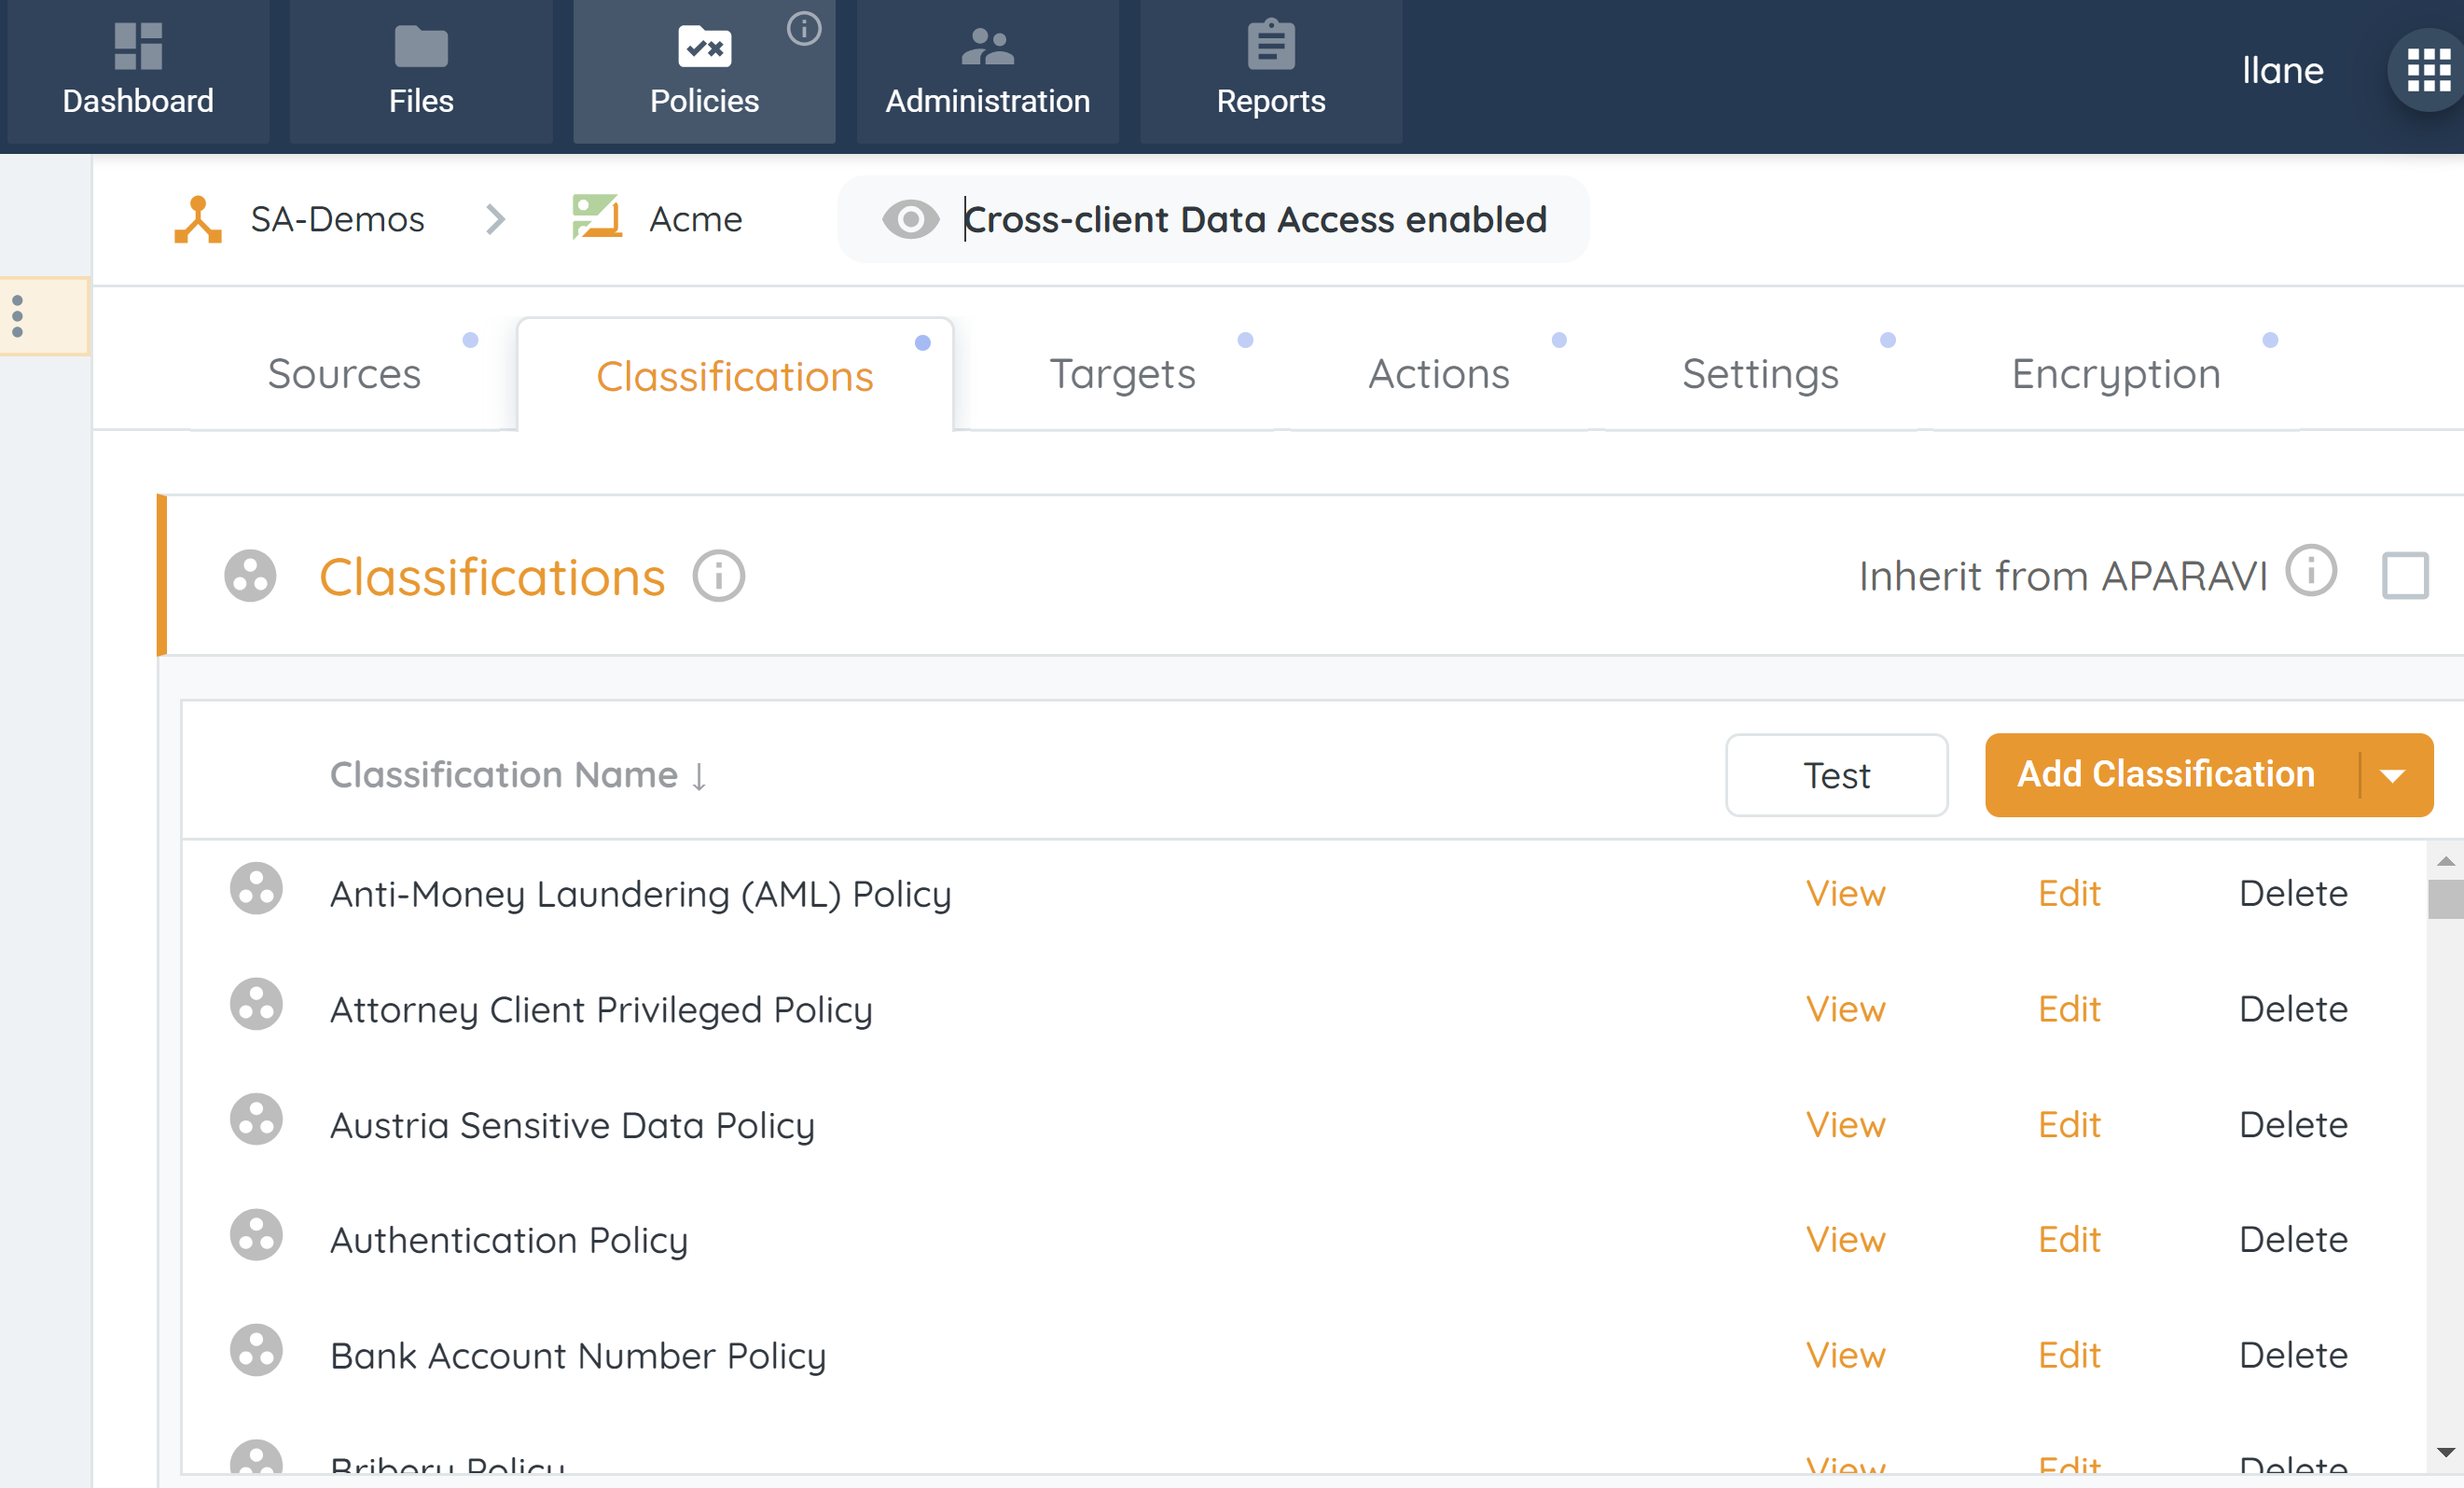
Task: Click the Files folder icon
Action: coord(421,46)
